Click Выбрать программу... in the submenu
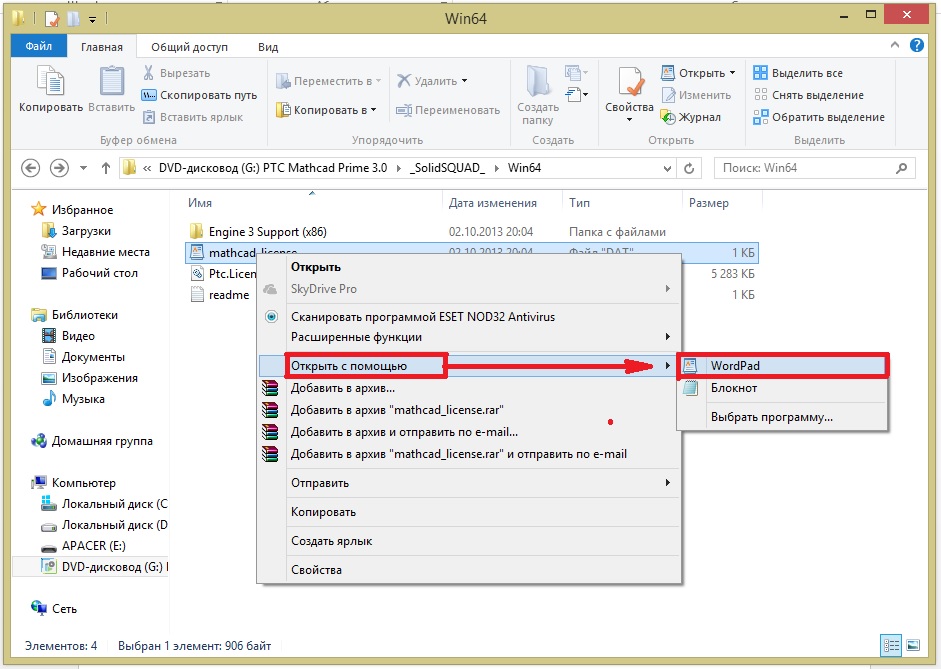941x669 pixels. [x=782, y=417]
